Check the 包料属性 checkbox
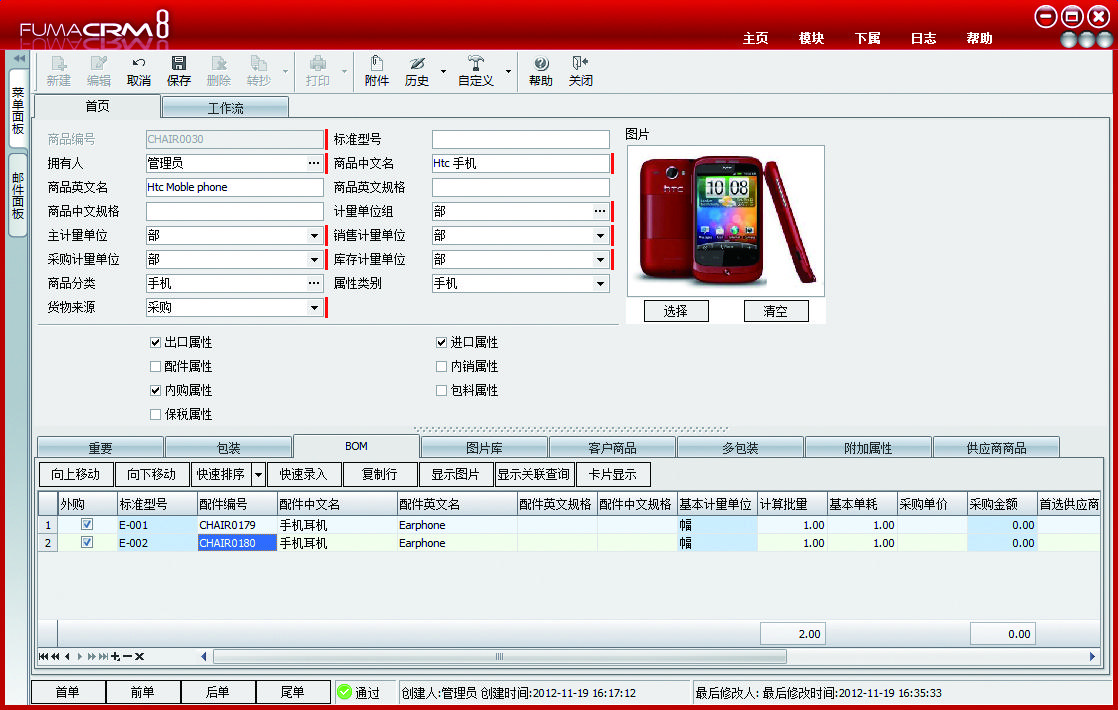The width and height of the screenshot is (1118, 710). [441, 390]
